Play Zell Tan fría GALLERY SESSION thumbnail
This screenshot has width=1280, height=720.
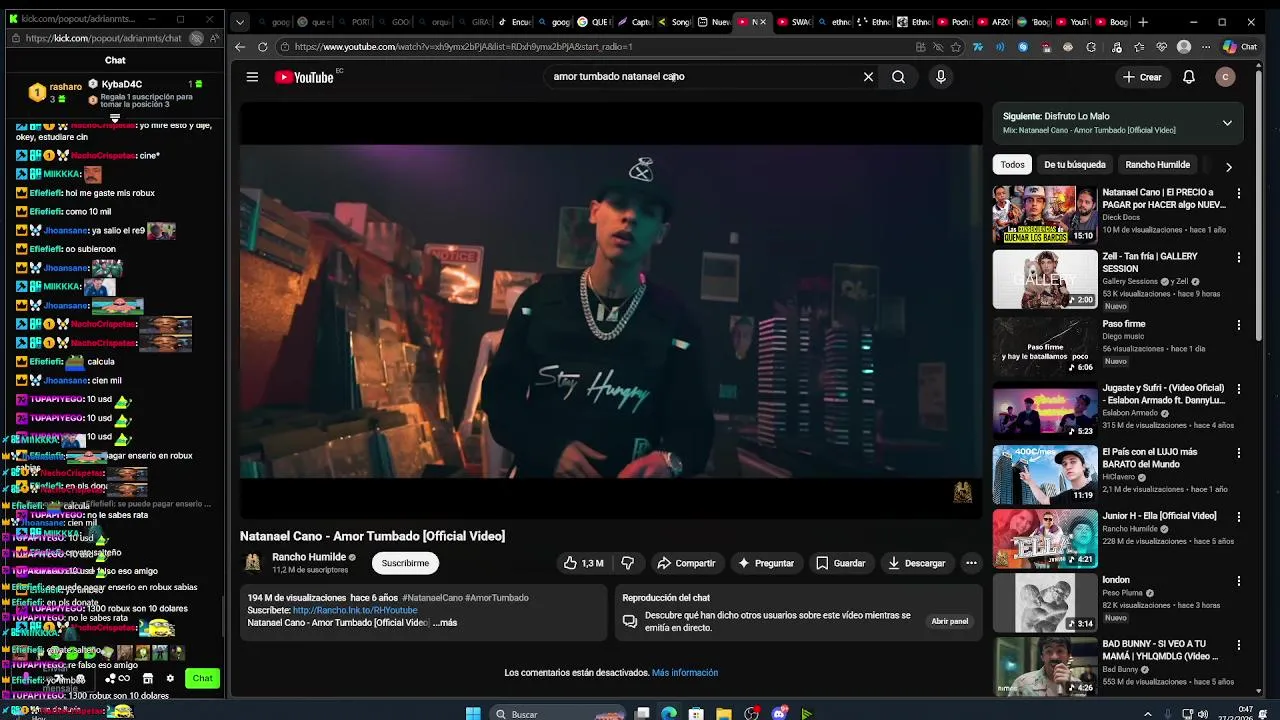tap(1045, 279)
